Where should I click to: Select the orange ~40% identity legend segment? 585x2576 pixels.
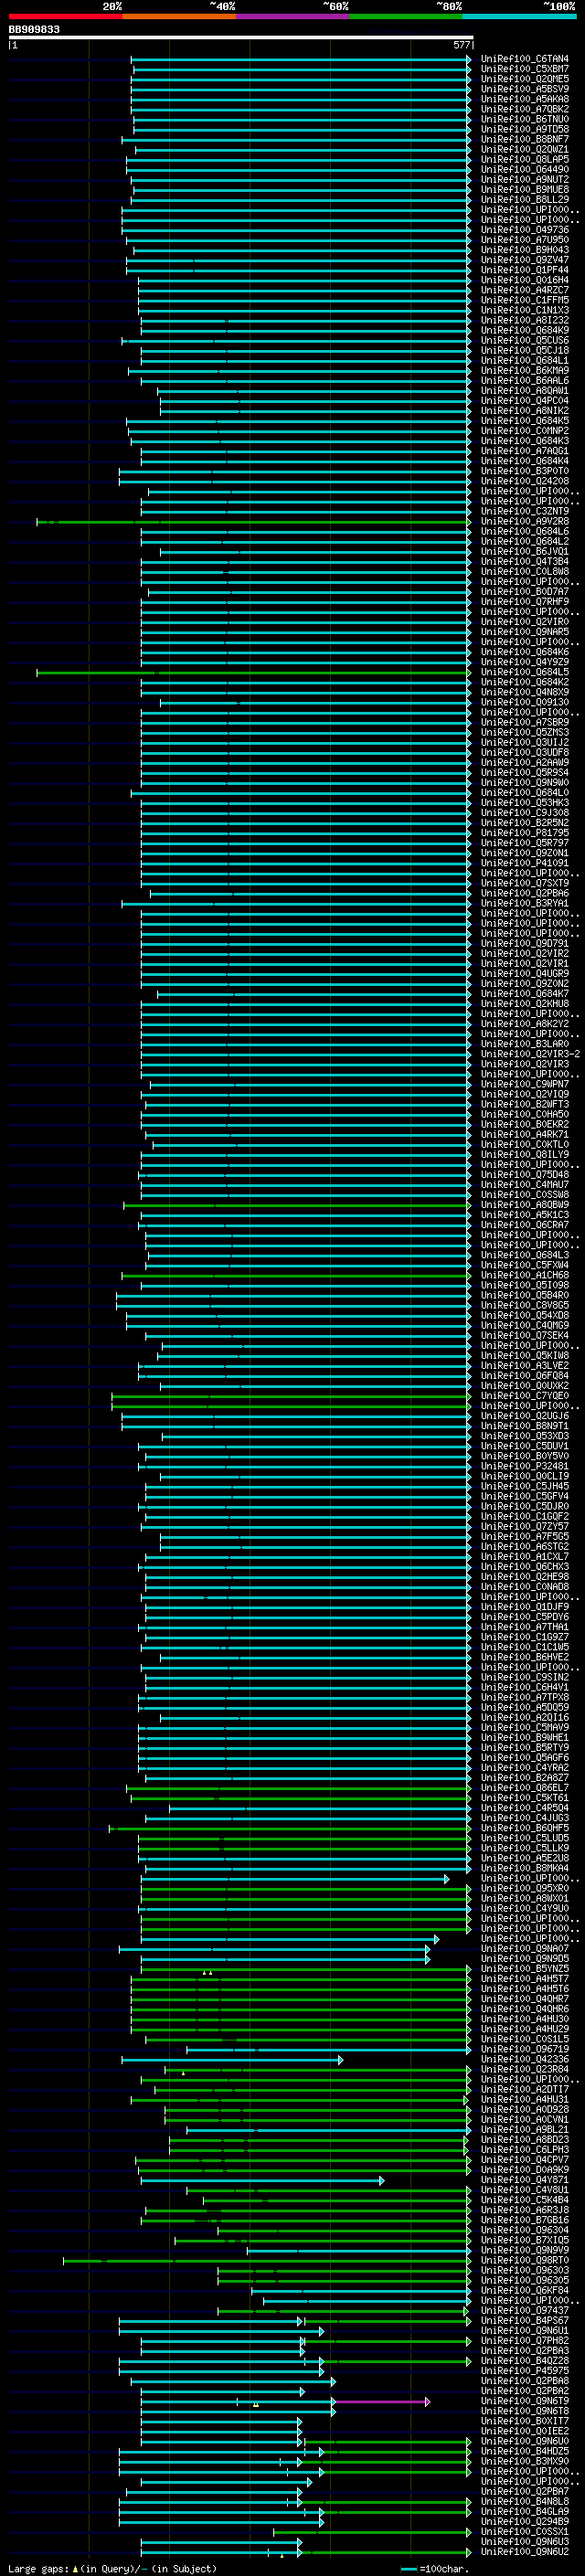[179, 16]
